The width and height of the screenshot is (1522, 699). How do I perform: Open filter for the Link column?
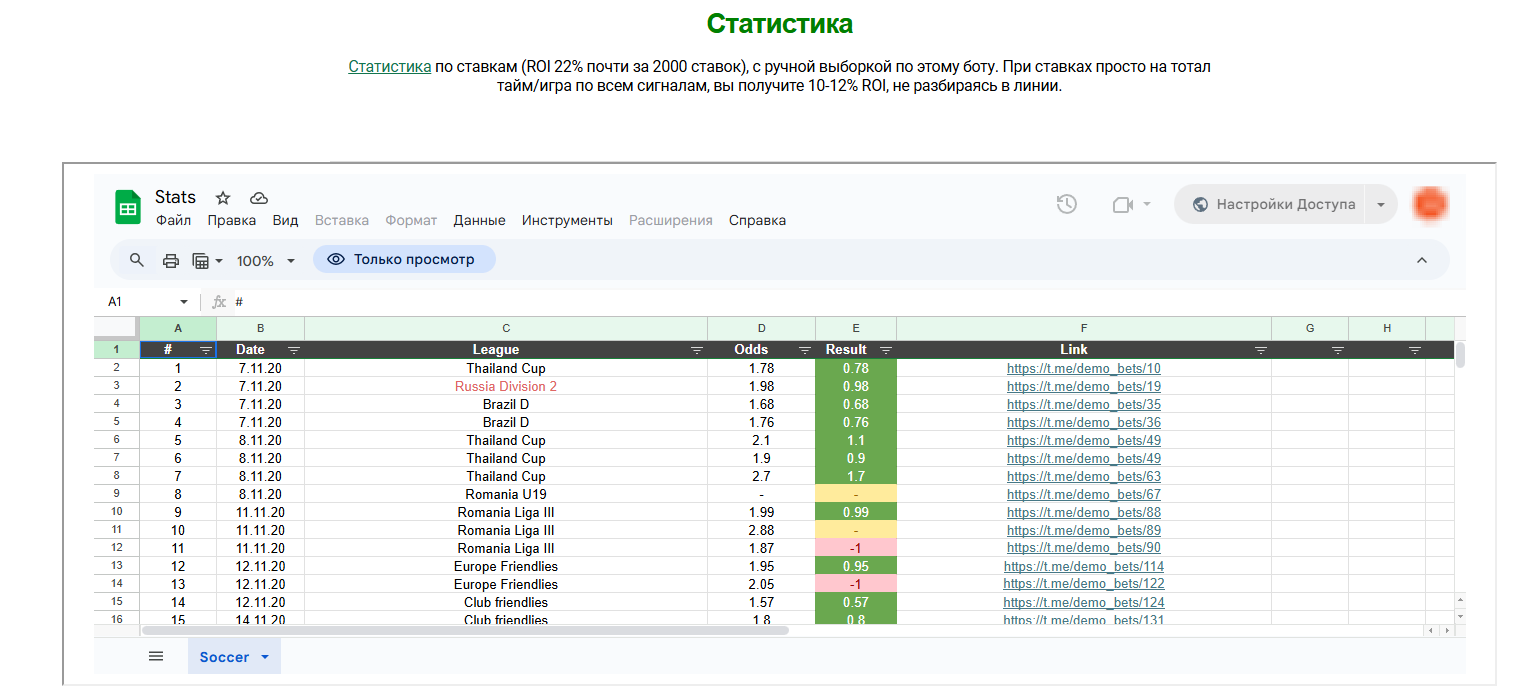[1260, 350]
